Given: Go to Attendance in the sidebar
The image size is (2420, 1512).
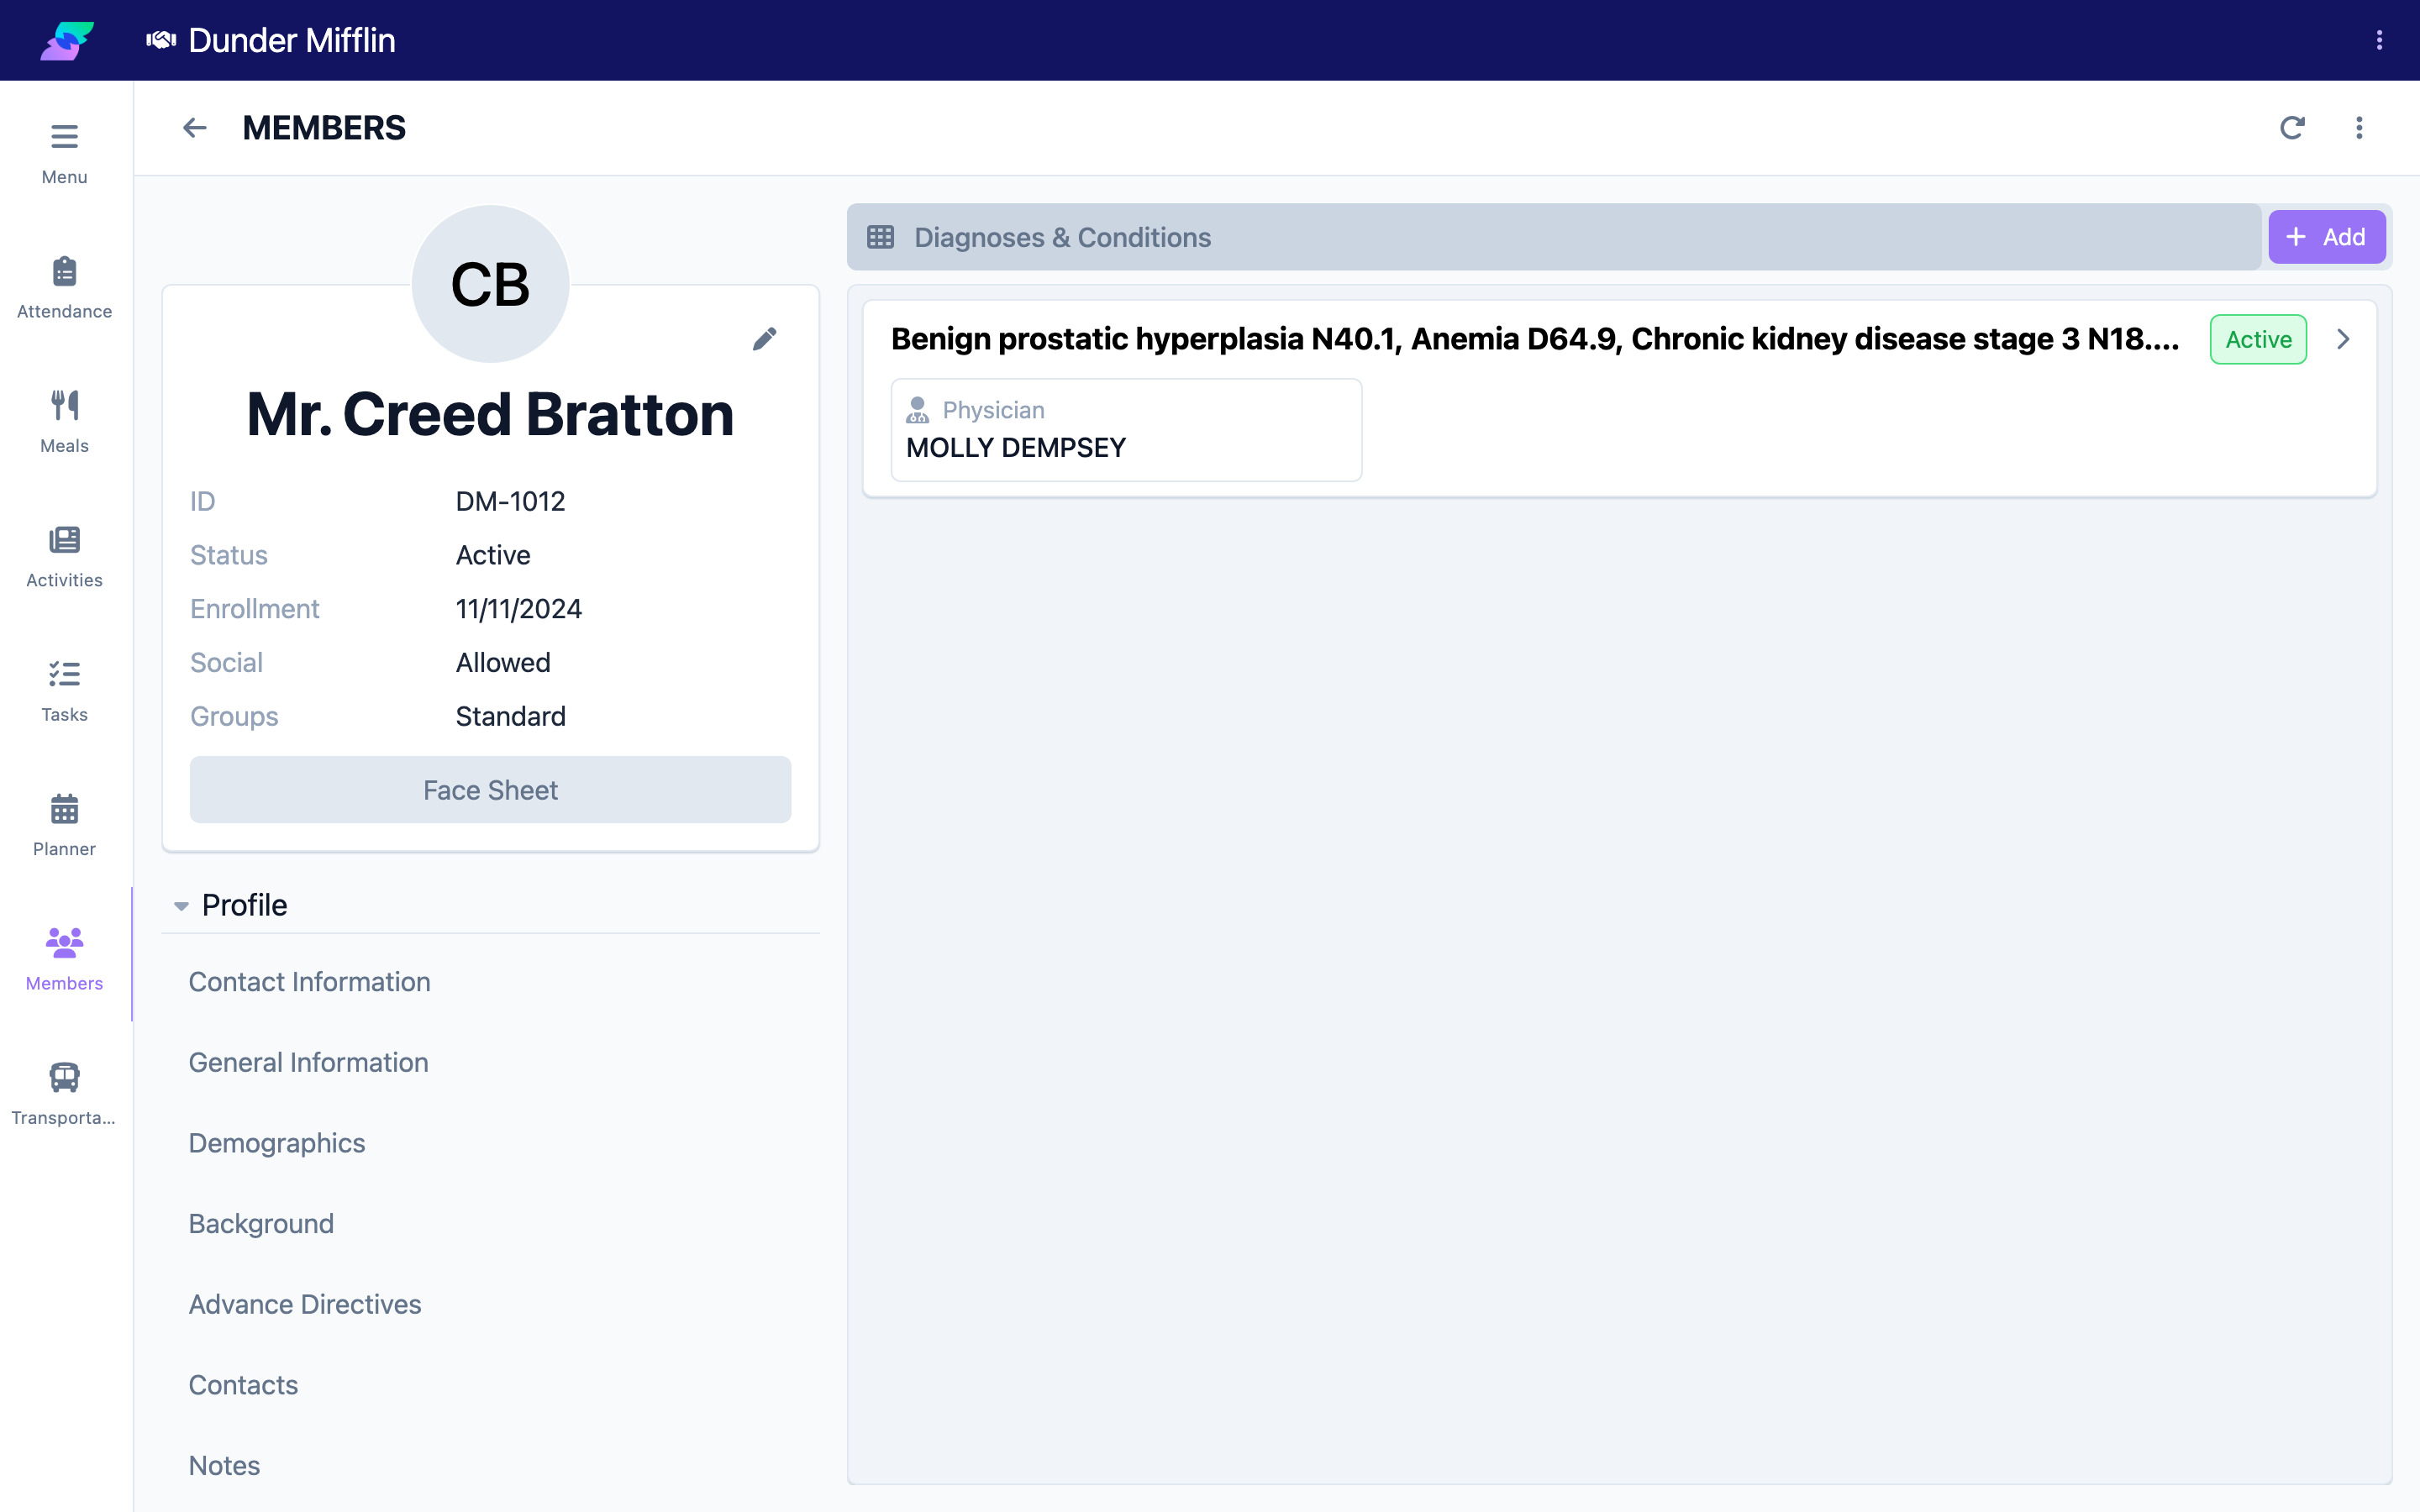Looking at the screenshot, I should [x=64, y=287].
